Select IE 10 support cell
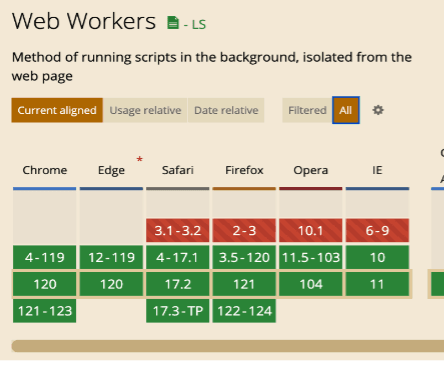444x390 pixels. (377, 257)
